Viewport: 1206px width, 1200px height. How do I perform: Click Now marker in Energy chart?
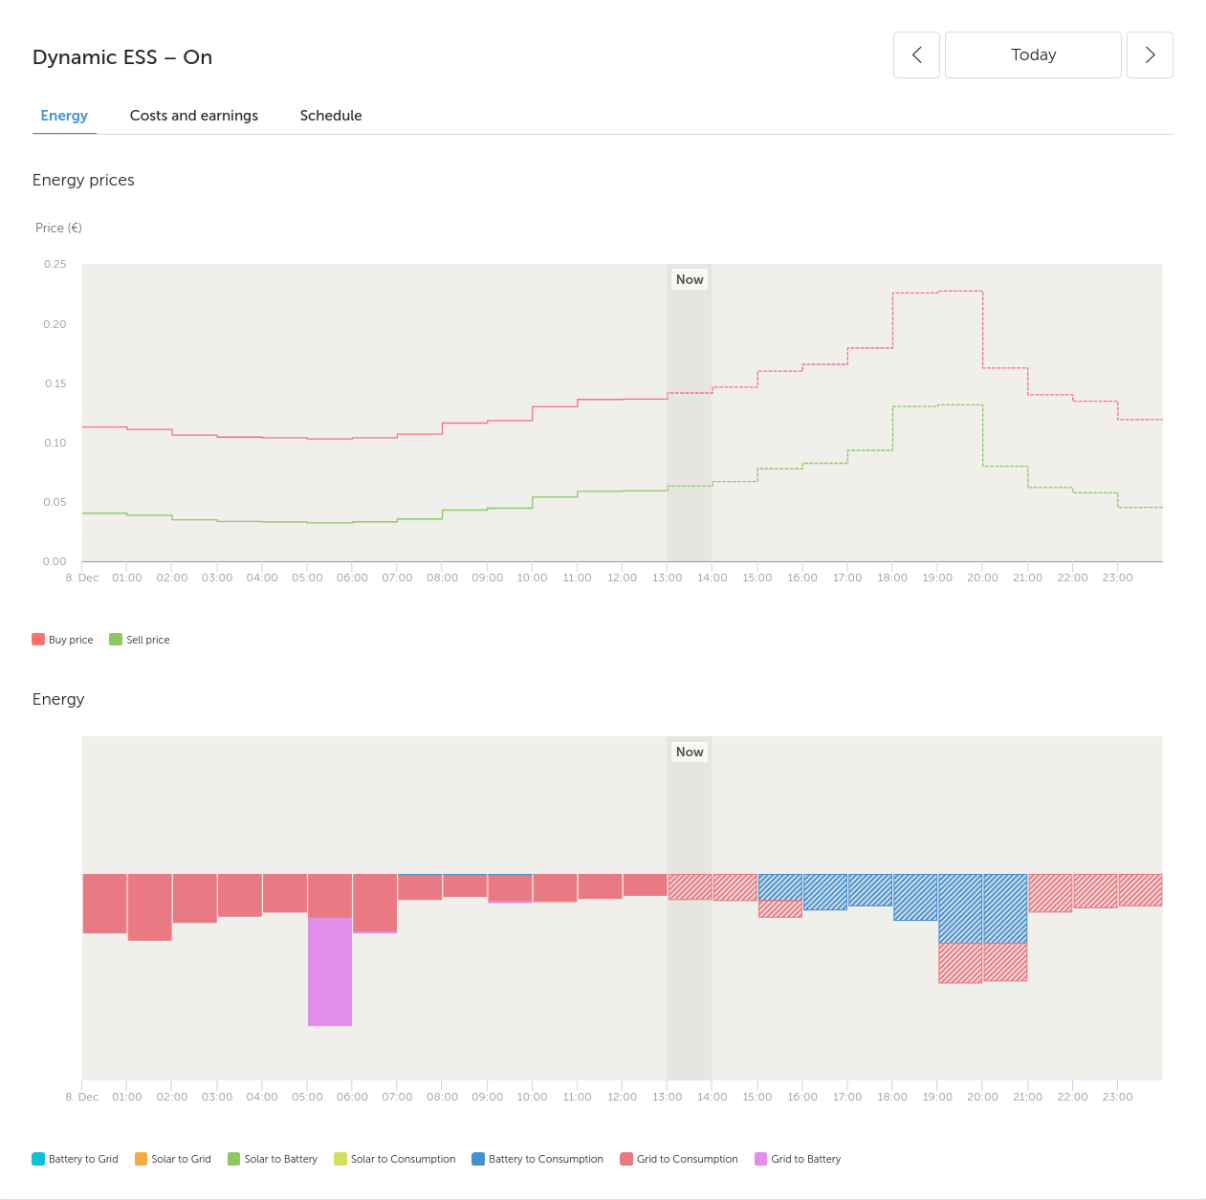[689, 752]
